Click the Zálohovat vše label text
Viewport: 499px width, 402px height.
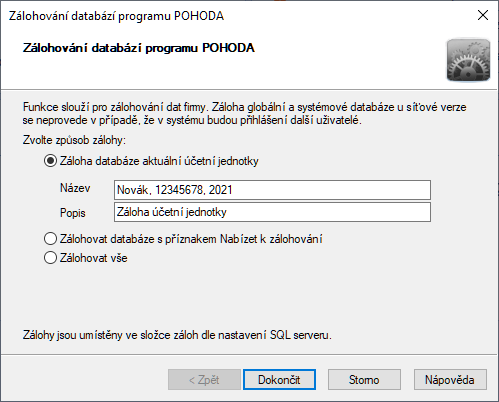94,258
